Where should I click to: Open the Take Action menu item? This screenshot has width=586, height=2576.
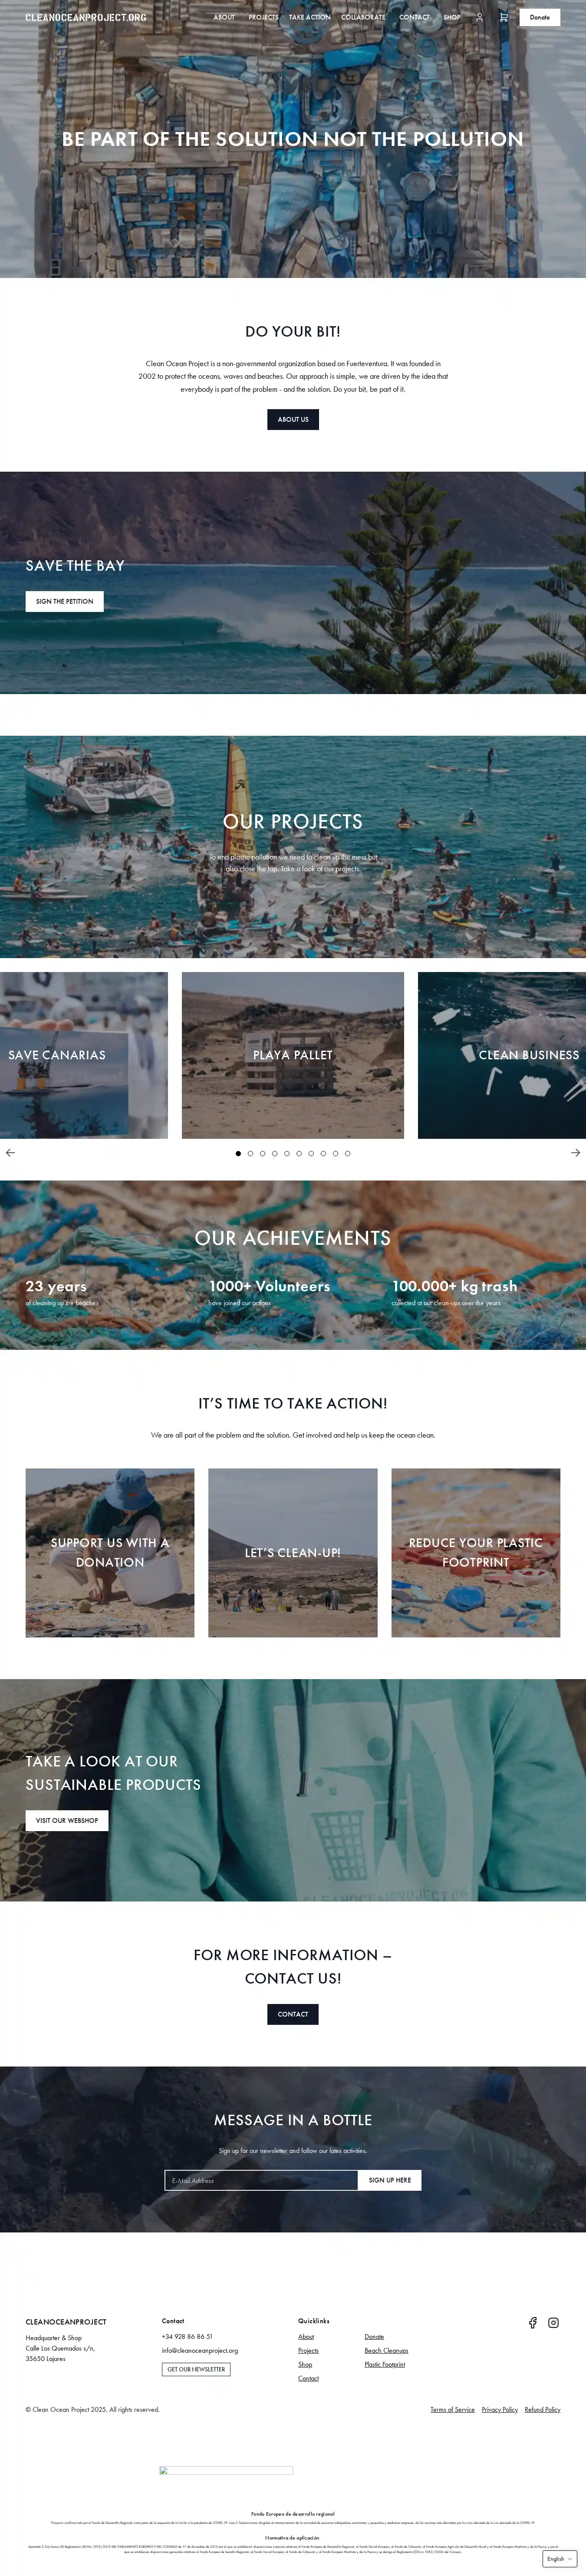[x=309, y=17]
